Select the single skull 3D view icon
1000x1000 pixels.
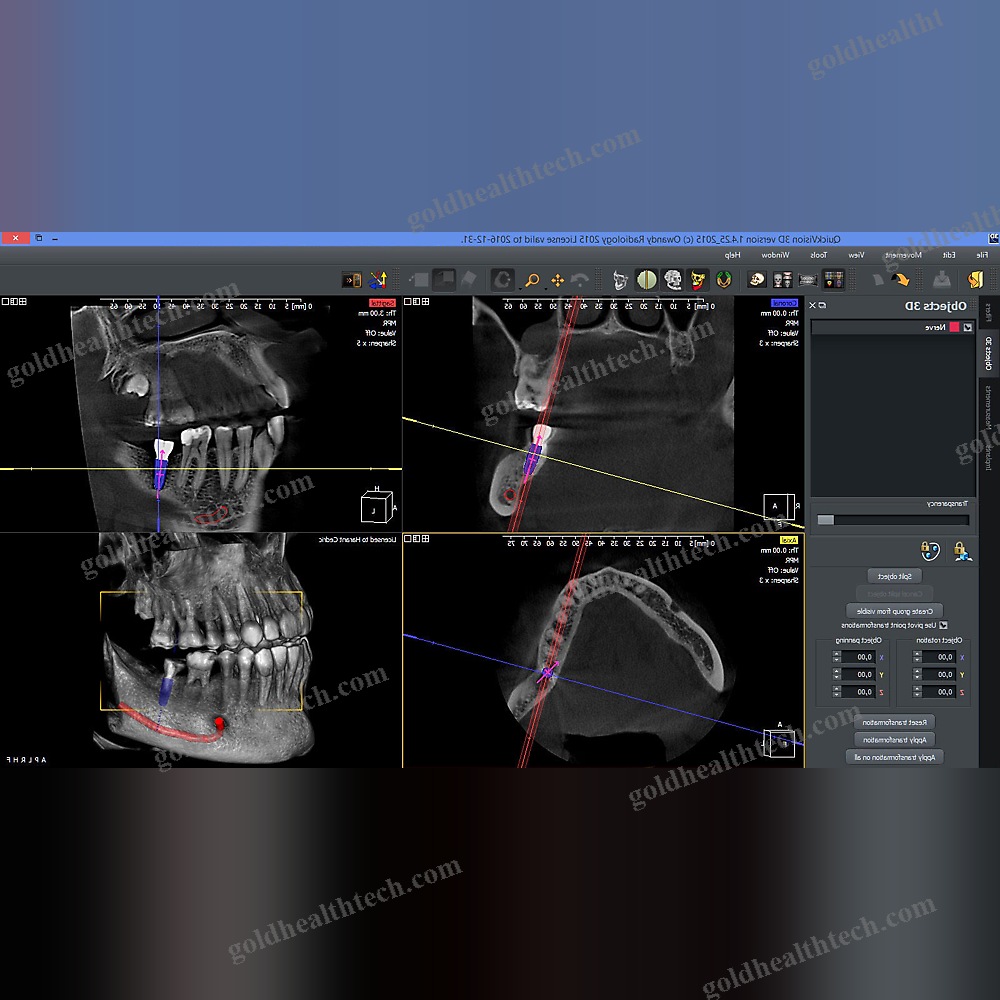click(756, 279)
